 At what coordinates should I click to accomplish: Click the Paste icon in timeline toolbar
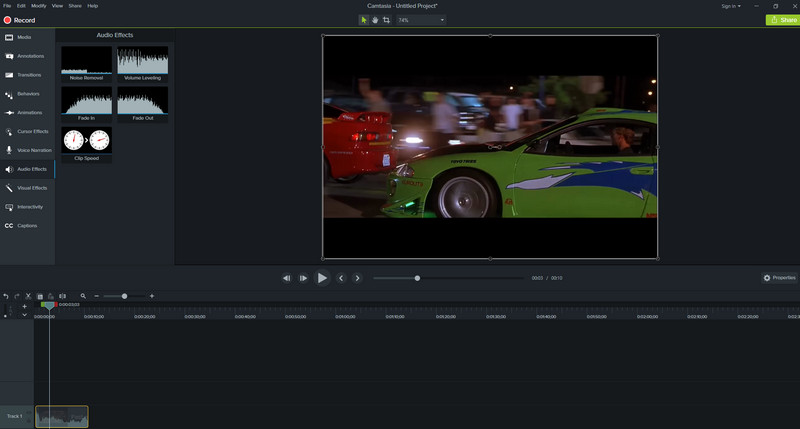[x=51, y=296]
